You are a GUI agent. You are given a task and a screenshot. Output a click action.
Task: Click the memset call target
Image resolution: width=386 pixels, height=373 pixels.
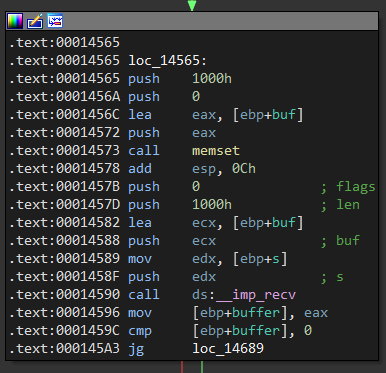click(216, 151)
